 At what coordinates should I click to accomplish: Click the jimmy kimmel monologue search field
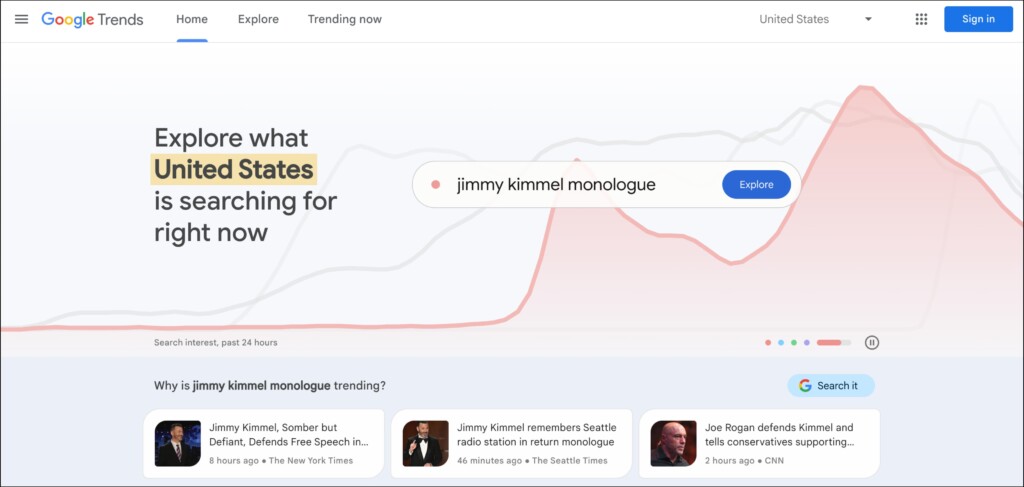tap(570, 184)
